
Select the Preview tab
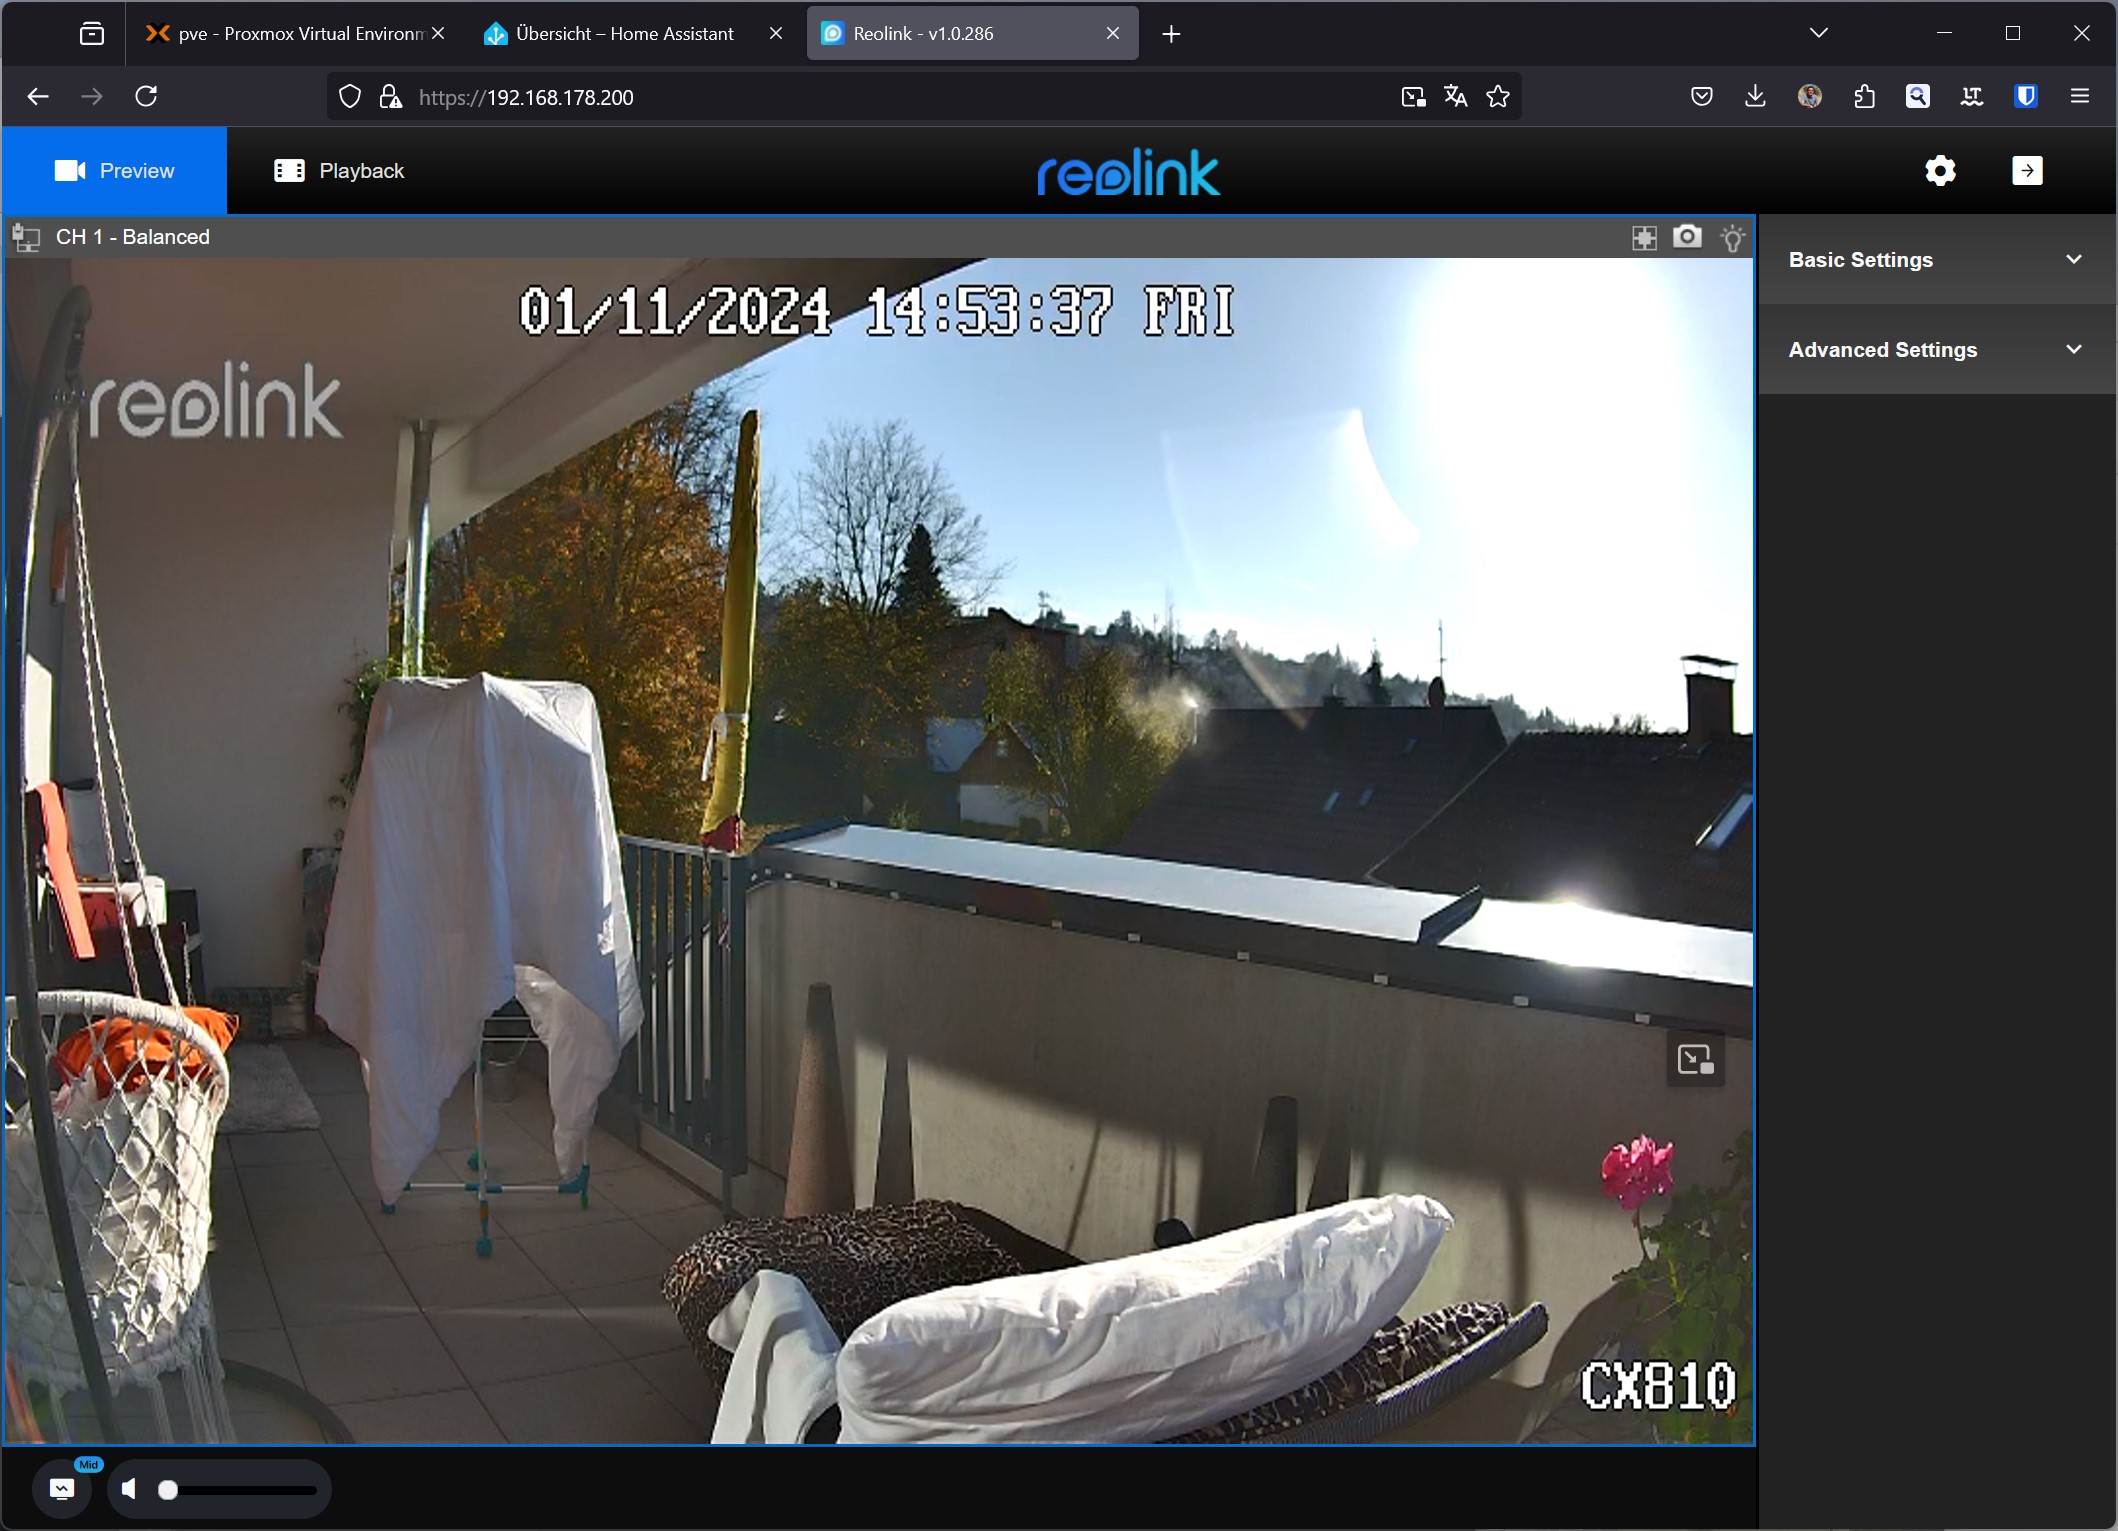(114, 171)
